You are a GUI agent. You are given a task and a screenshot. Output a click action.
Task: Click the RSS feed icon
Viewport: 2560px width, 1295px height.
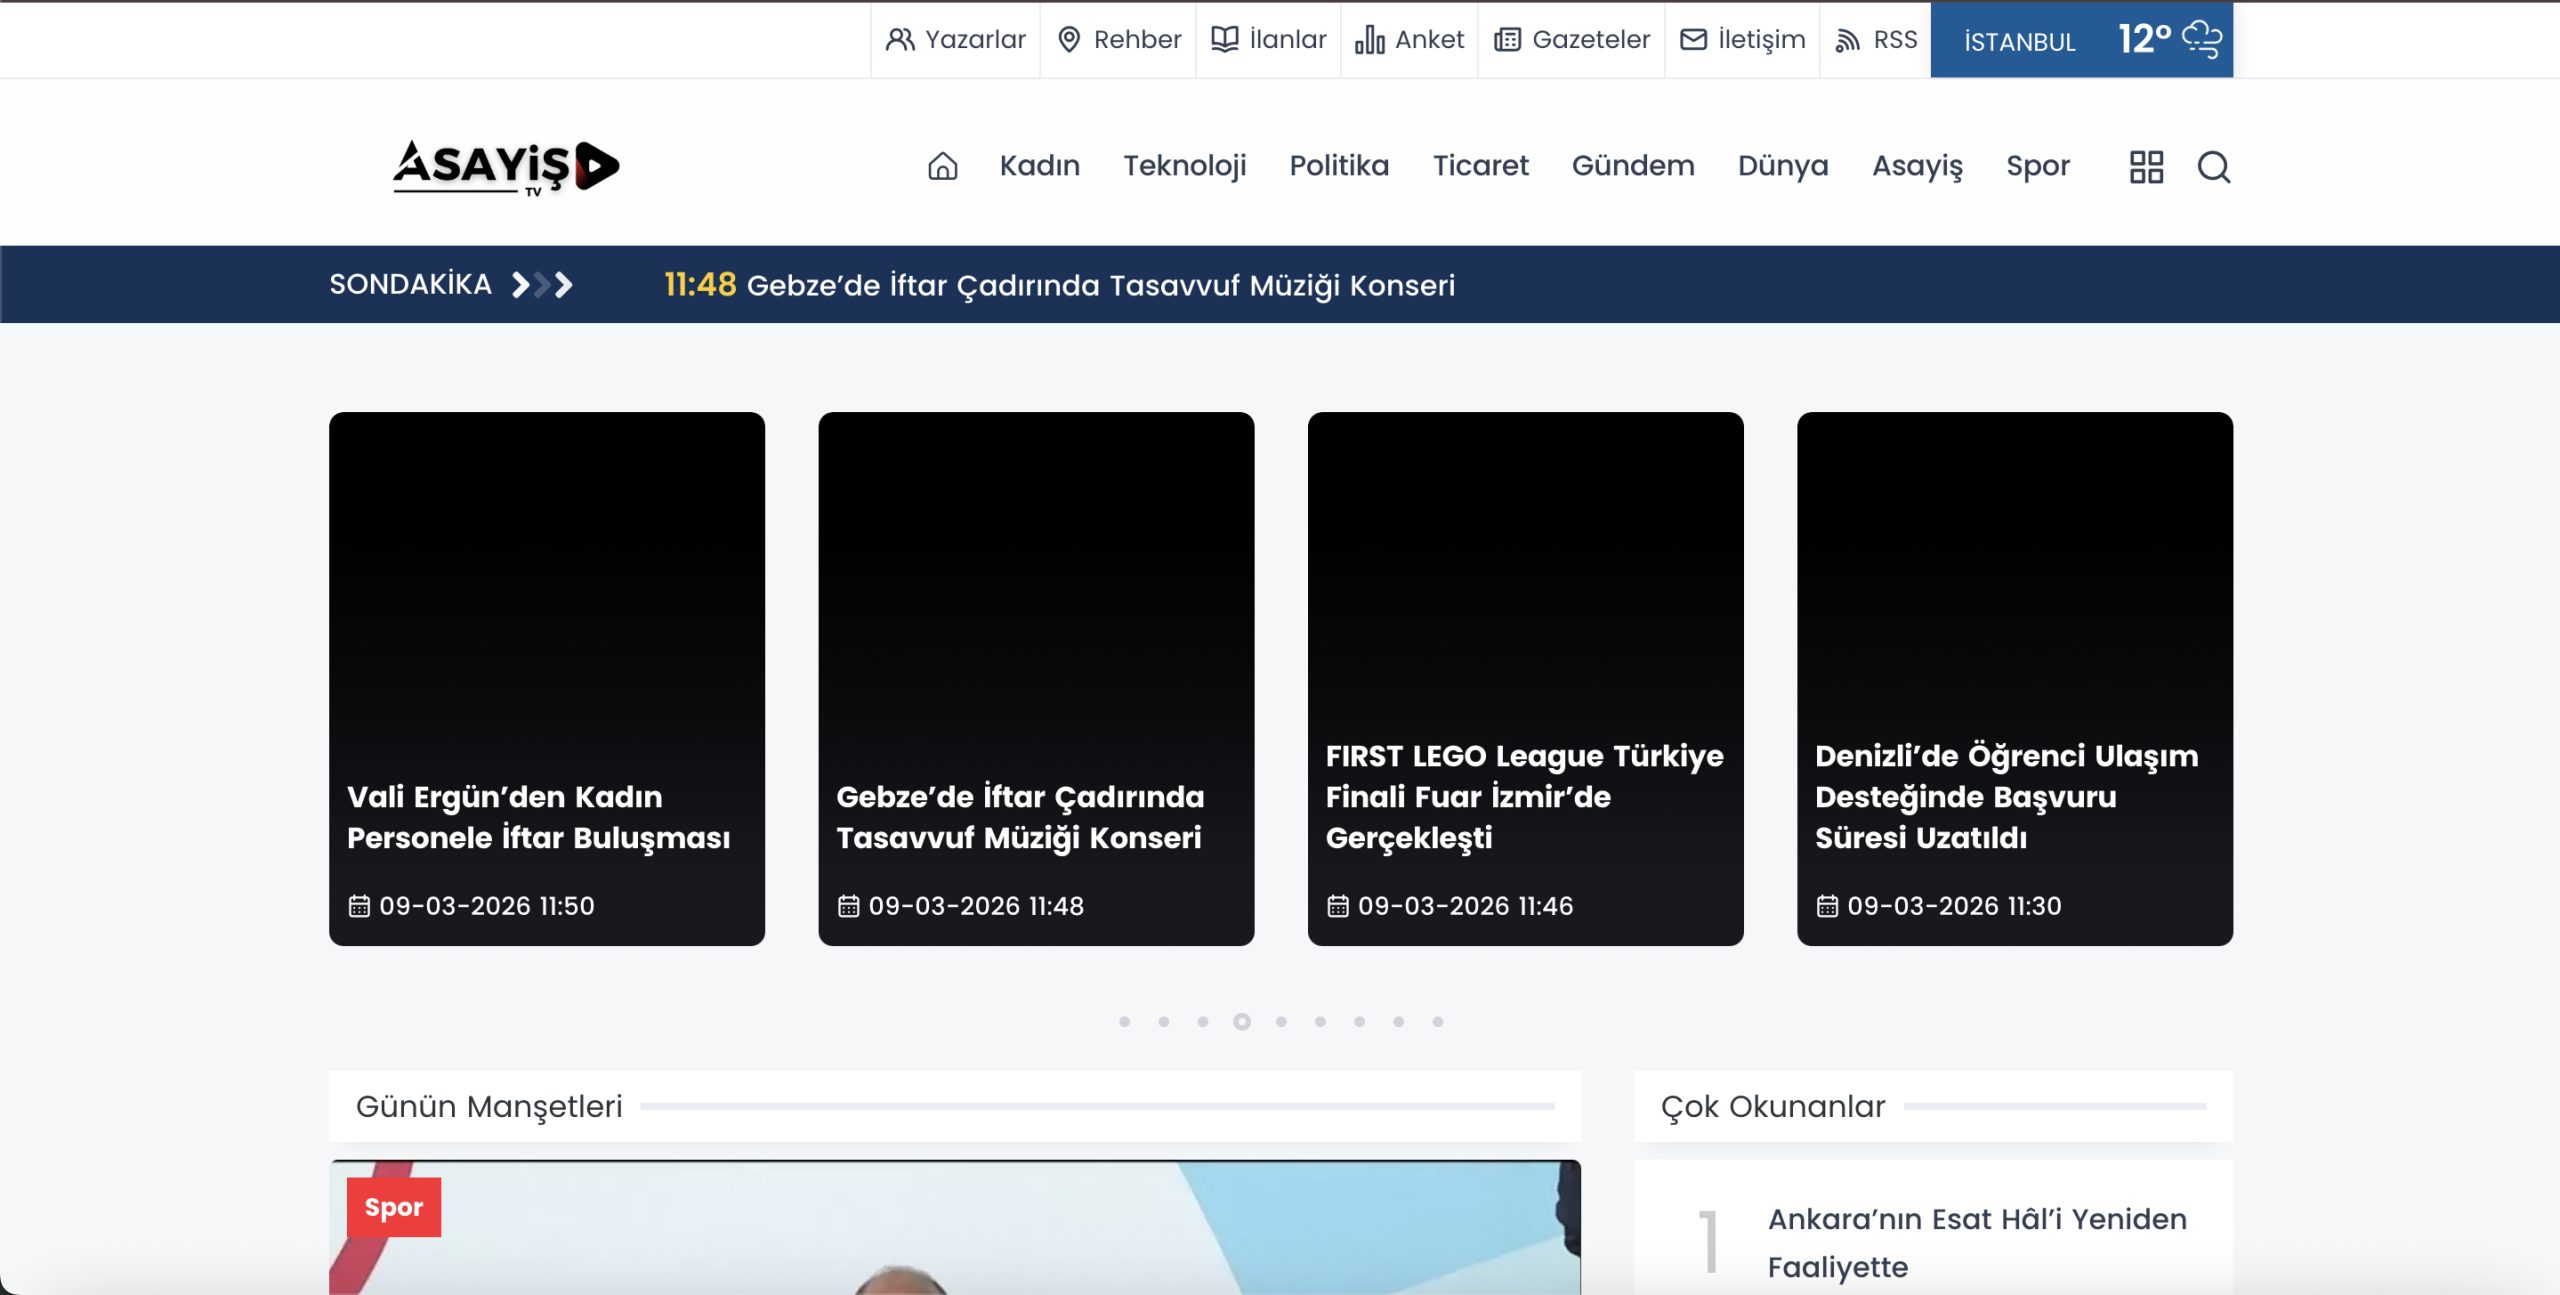pyautogui.click(x=1847, y=40)
